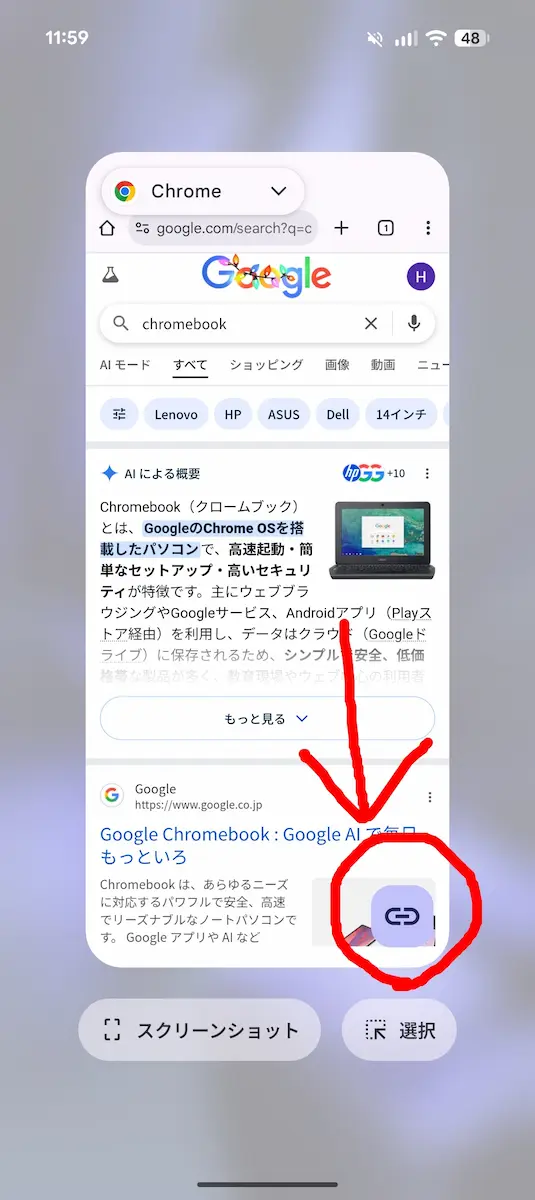This screenshot has width=535, height=1200.
Task: Start voice search with the microphone icon
Action: 414,323
